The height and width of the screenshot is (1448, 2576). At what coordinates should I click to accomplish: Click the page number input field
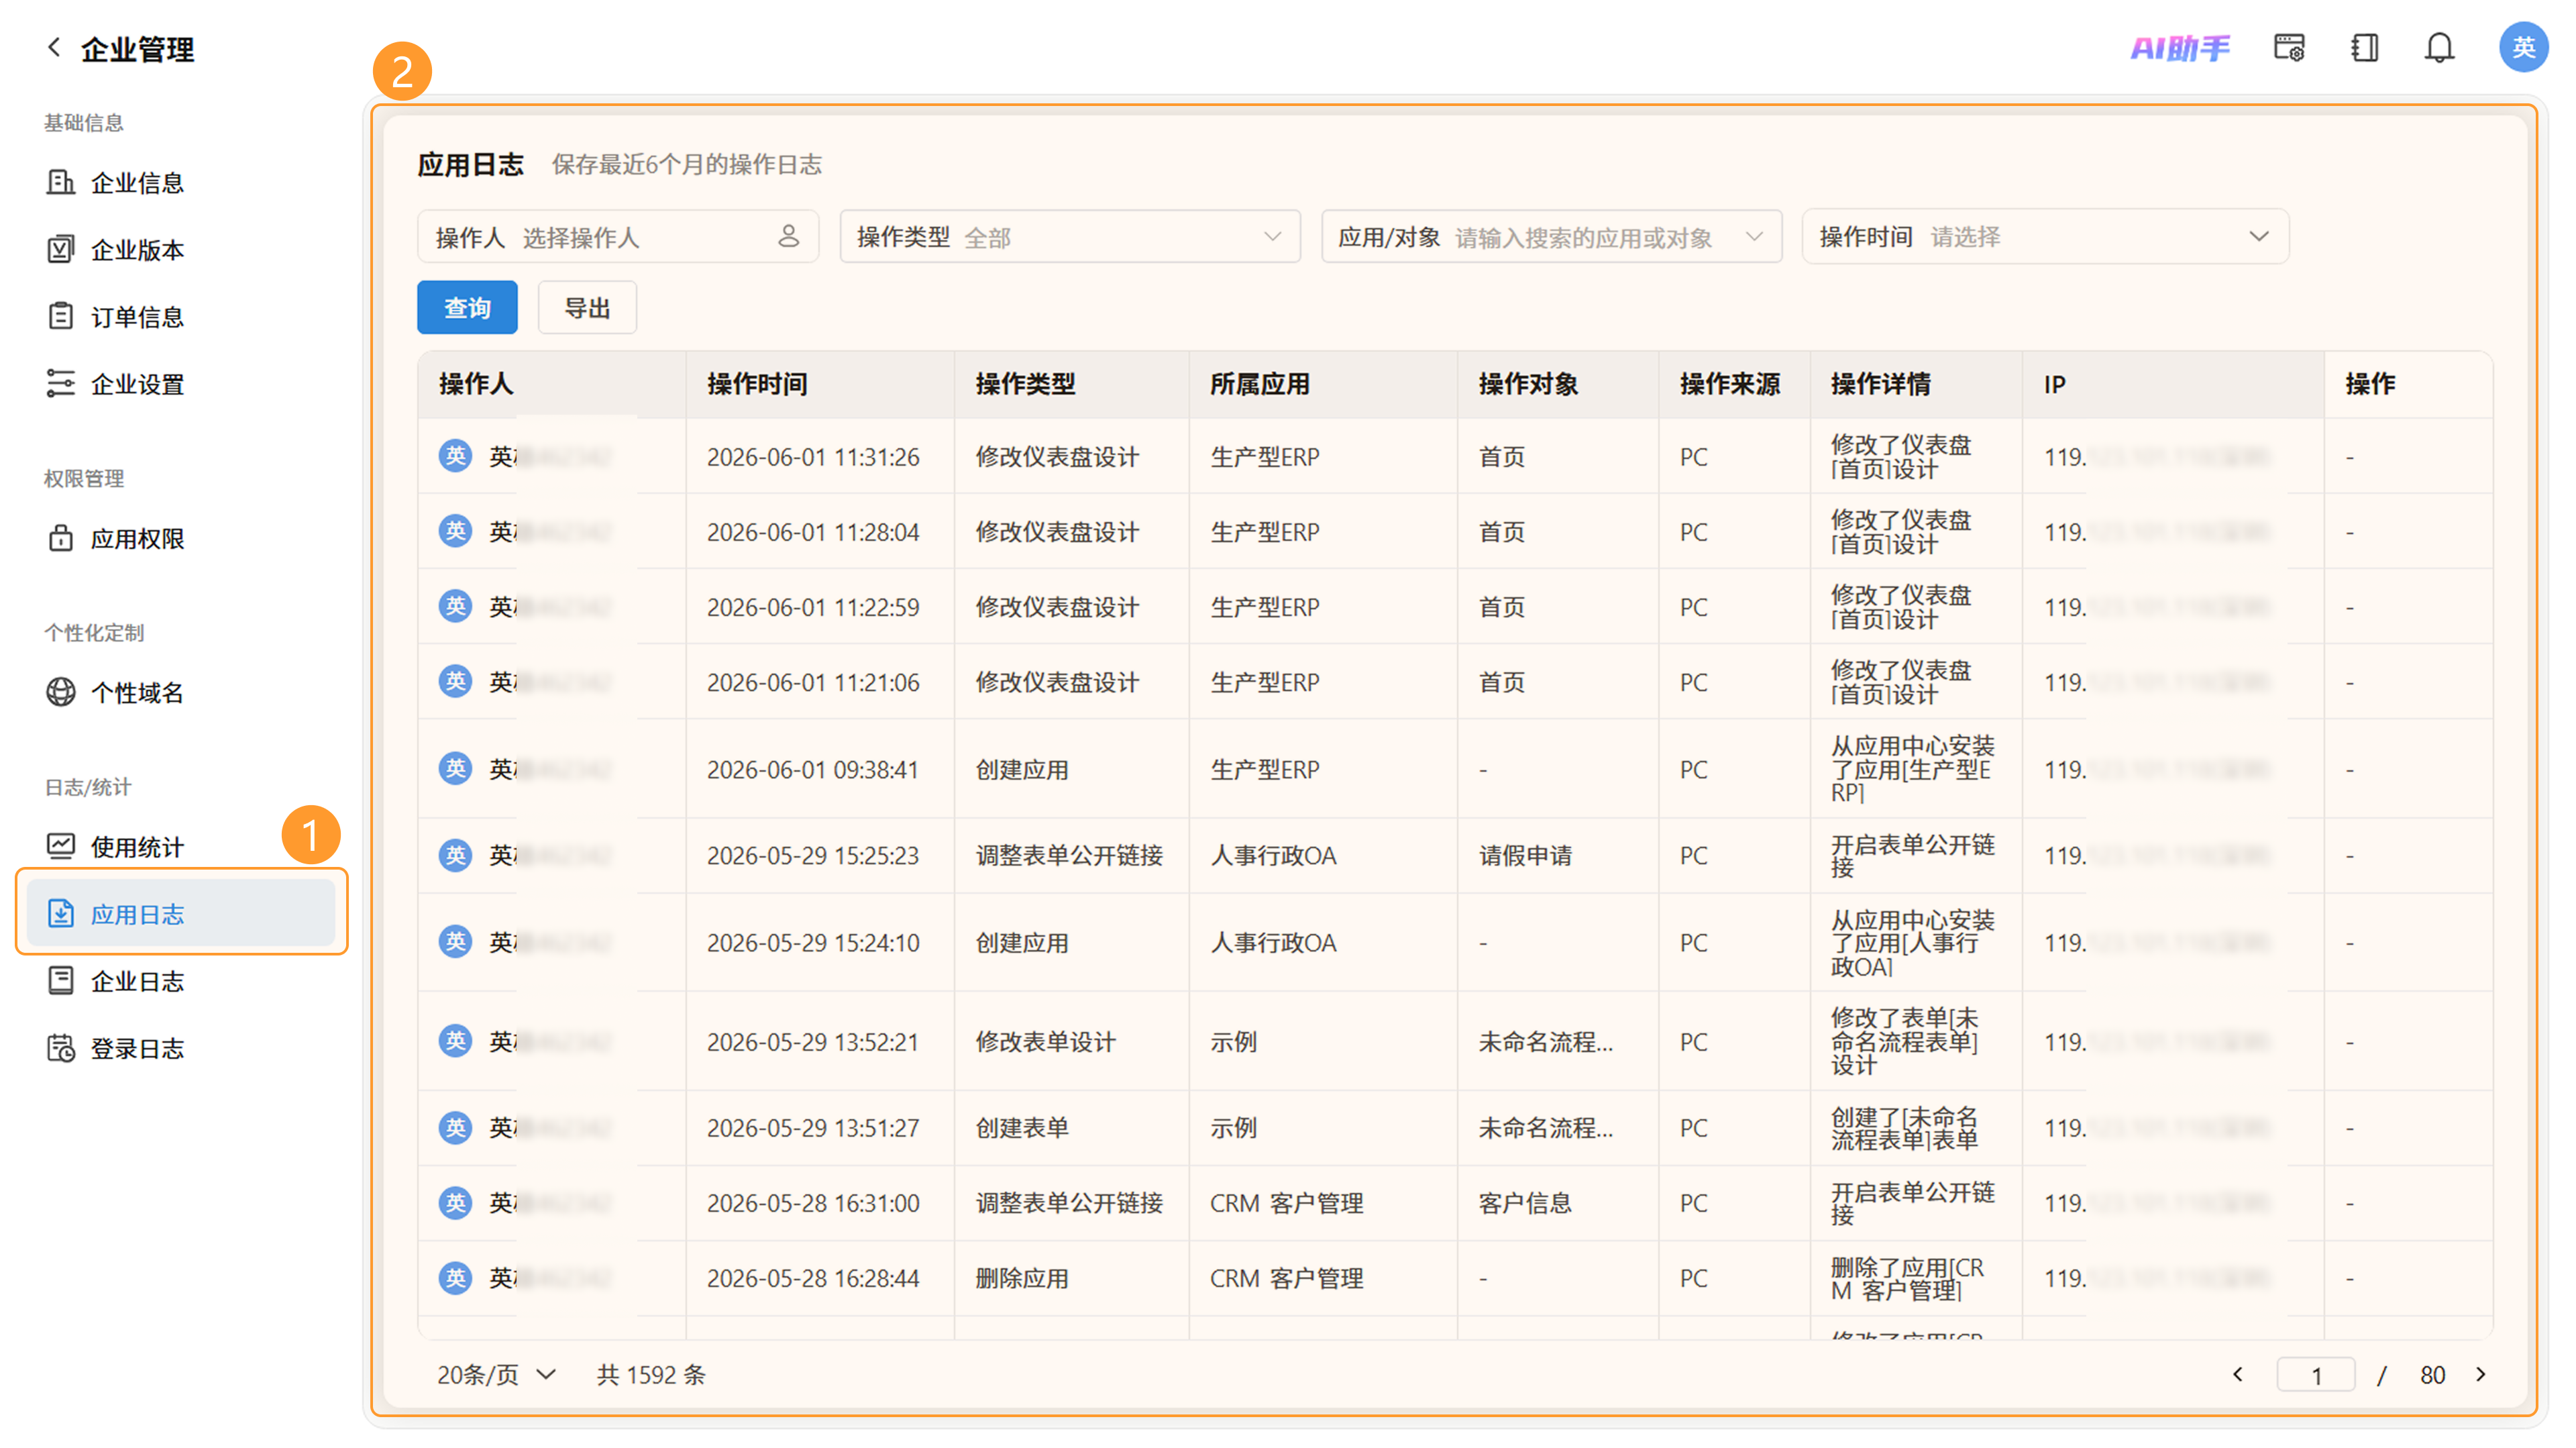(x=2316, y=1375)
